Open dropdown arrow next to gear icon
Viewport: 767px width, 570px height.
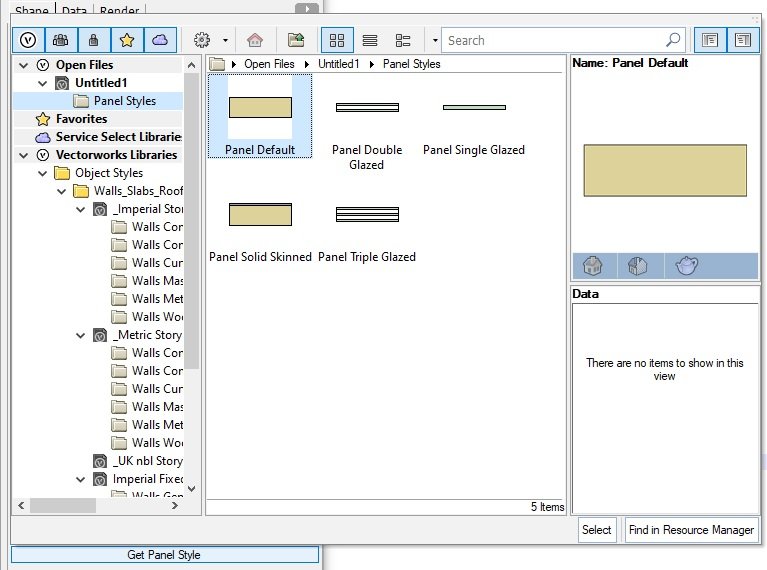225,41
